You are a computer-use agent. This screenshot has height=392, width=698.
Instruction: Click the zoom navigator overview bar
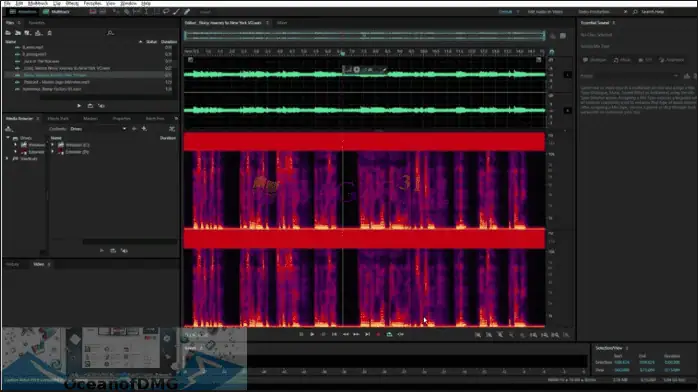pos(365,36)
